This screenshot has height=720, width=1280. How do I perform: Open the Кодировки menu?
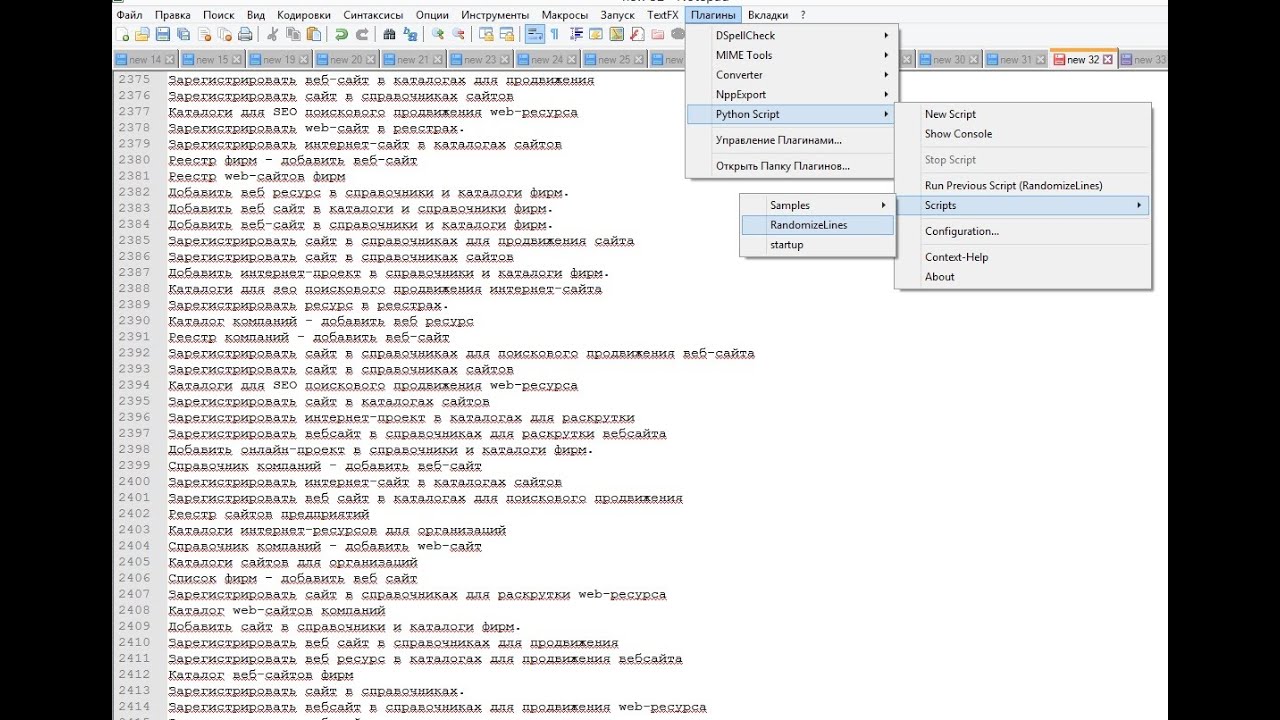(303, 15)
